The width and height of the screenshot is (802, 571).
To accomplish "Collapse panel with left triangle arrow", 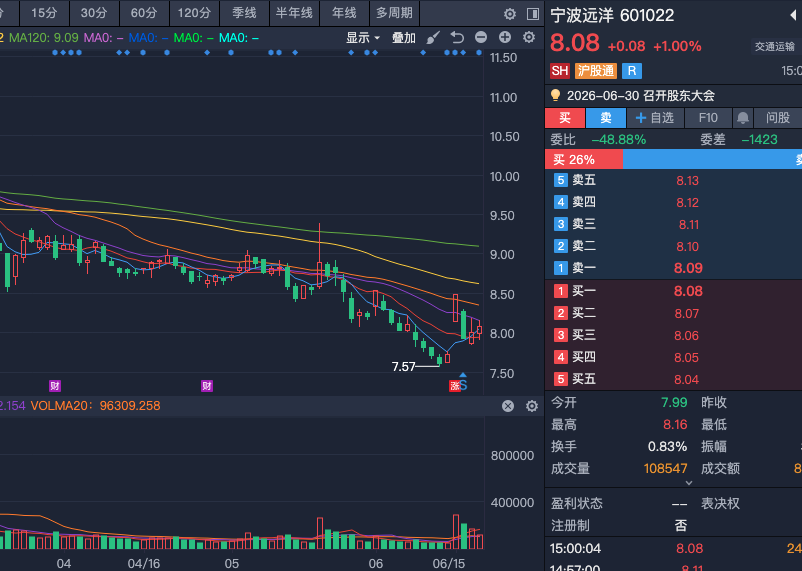I will pos(793,15).
